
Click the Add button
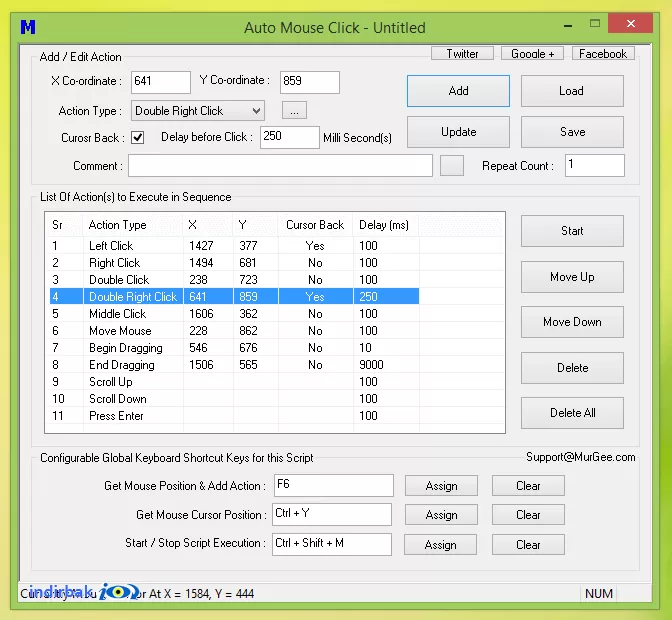pyautogui.click(x=458, y=91)
